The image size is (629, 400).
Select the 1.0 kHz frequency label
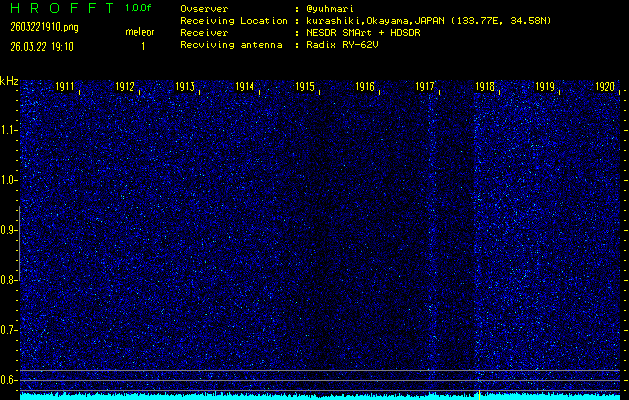pos(9,180)
